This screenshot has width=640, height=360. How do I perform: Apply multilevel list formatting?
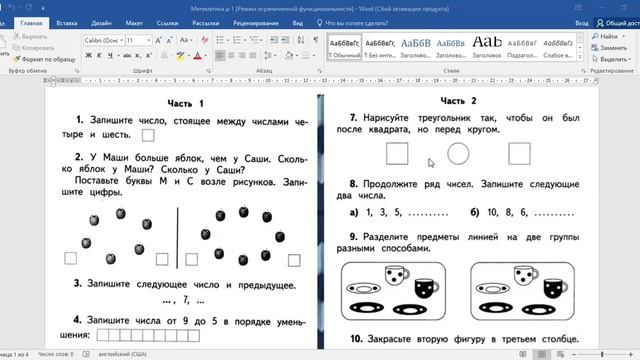click(x=254, y=40)
